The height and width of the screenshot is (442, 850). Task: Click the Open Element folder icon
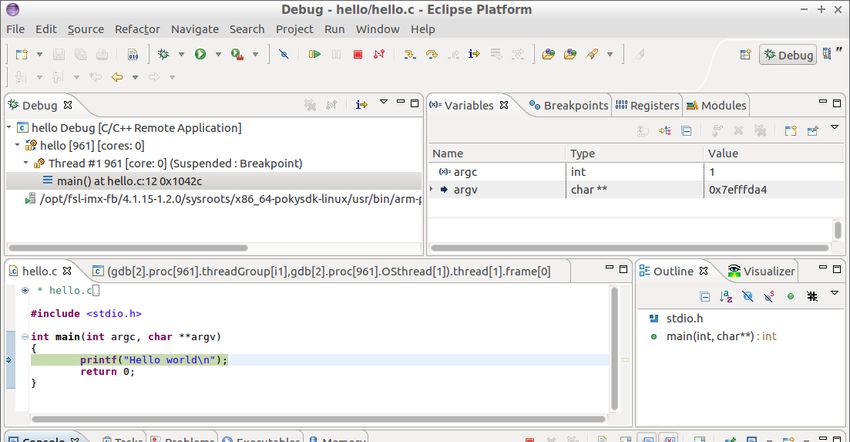[570, 54]
